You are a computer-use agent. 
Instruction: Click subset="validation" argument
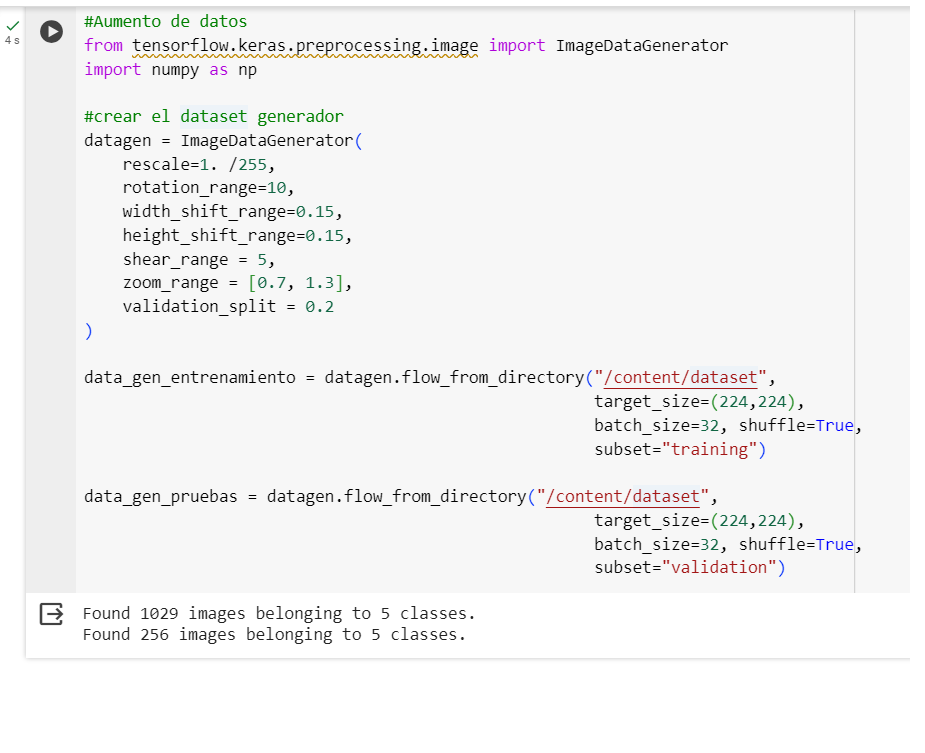[690, 567]
